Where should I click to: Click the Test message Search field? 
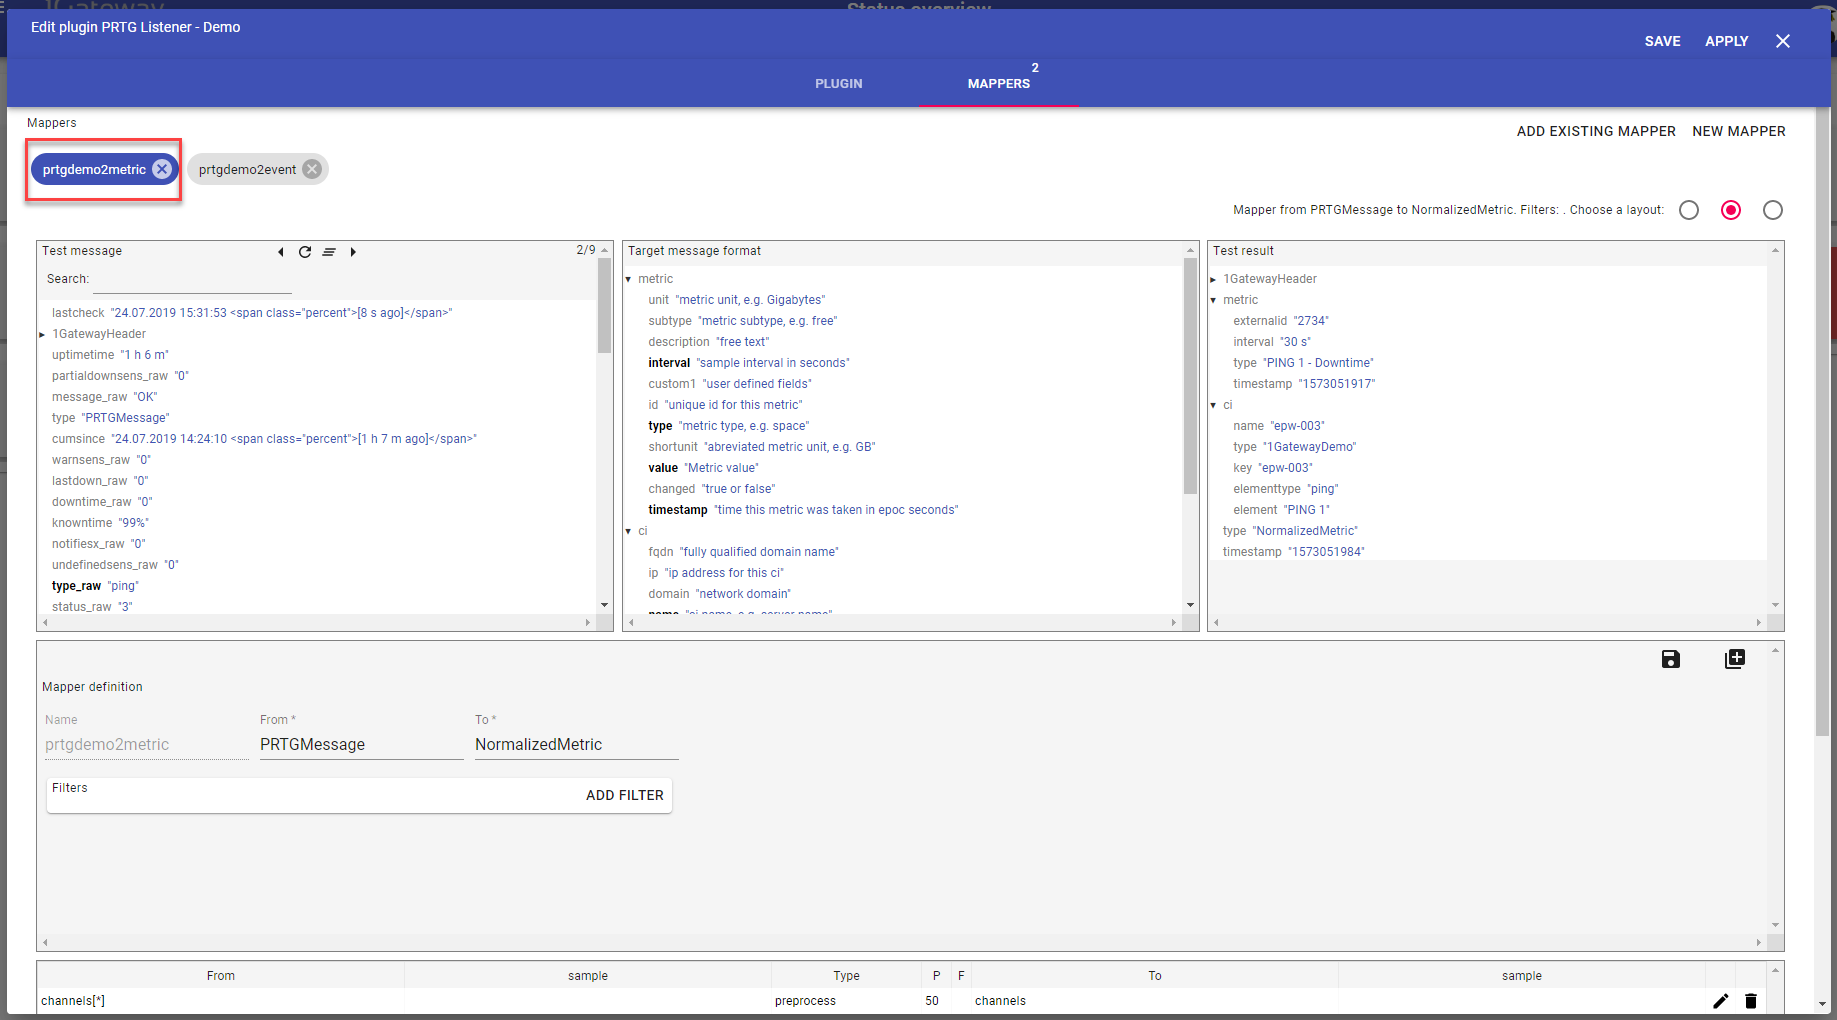click(x=192, y=280)
